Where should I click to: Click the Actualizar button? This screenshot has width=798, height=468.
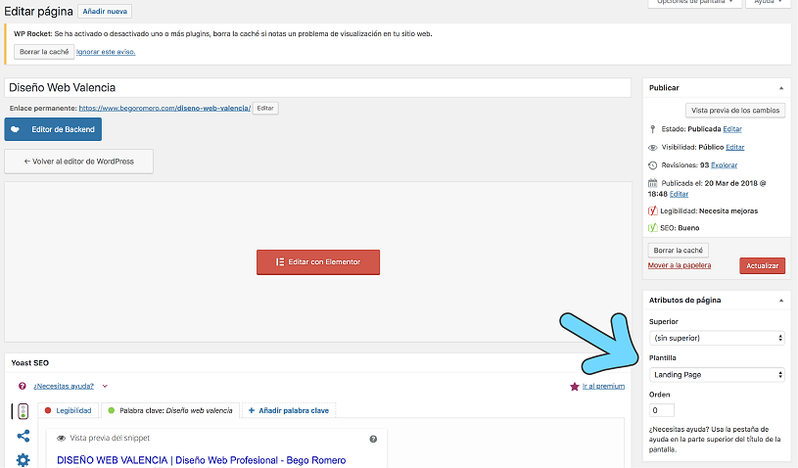pos(762,266)
